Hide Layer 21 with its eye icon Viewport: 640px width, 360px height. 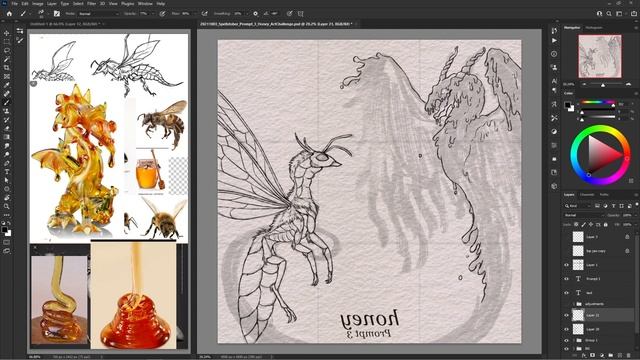tap(567, 315)
